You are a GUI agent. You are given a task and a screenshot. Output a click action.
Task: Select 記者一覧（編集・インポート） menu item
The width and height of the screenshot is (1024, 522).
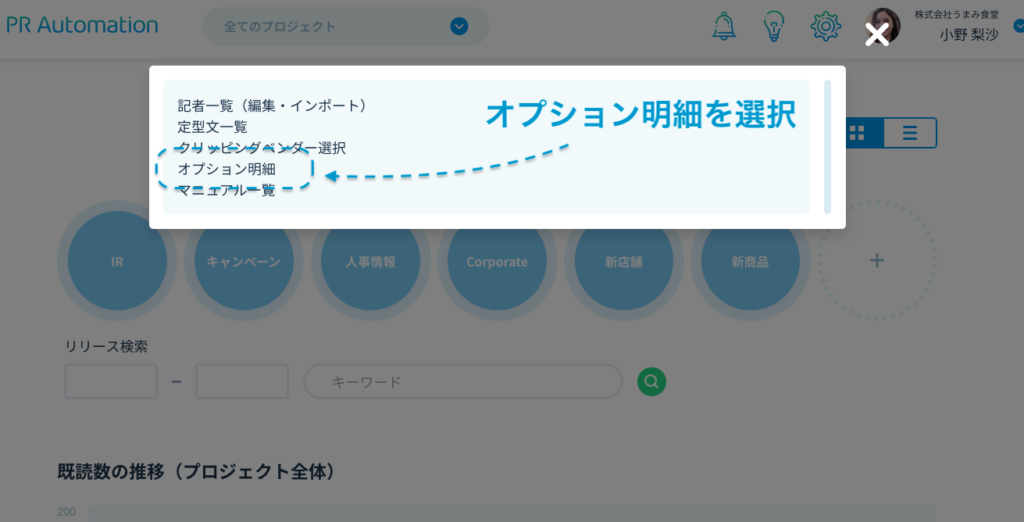272,105
